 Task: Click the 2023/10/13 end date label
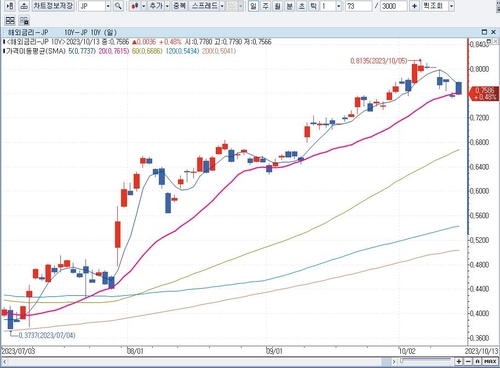[481, 351]
